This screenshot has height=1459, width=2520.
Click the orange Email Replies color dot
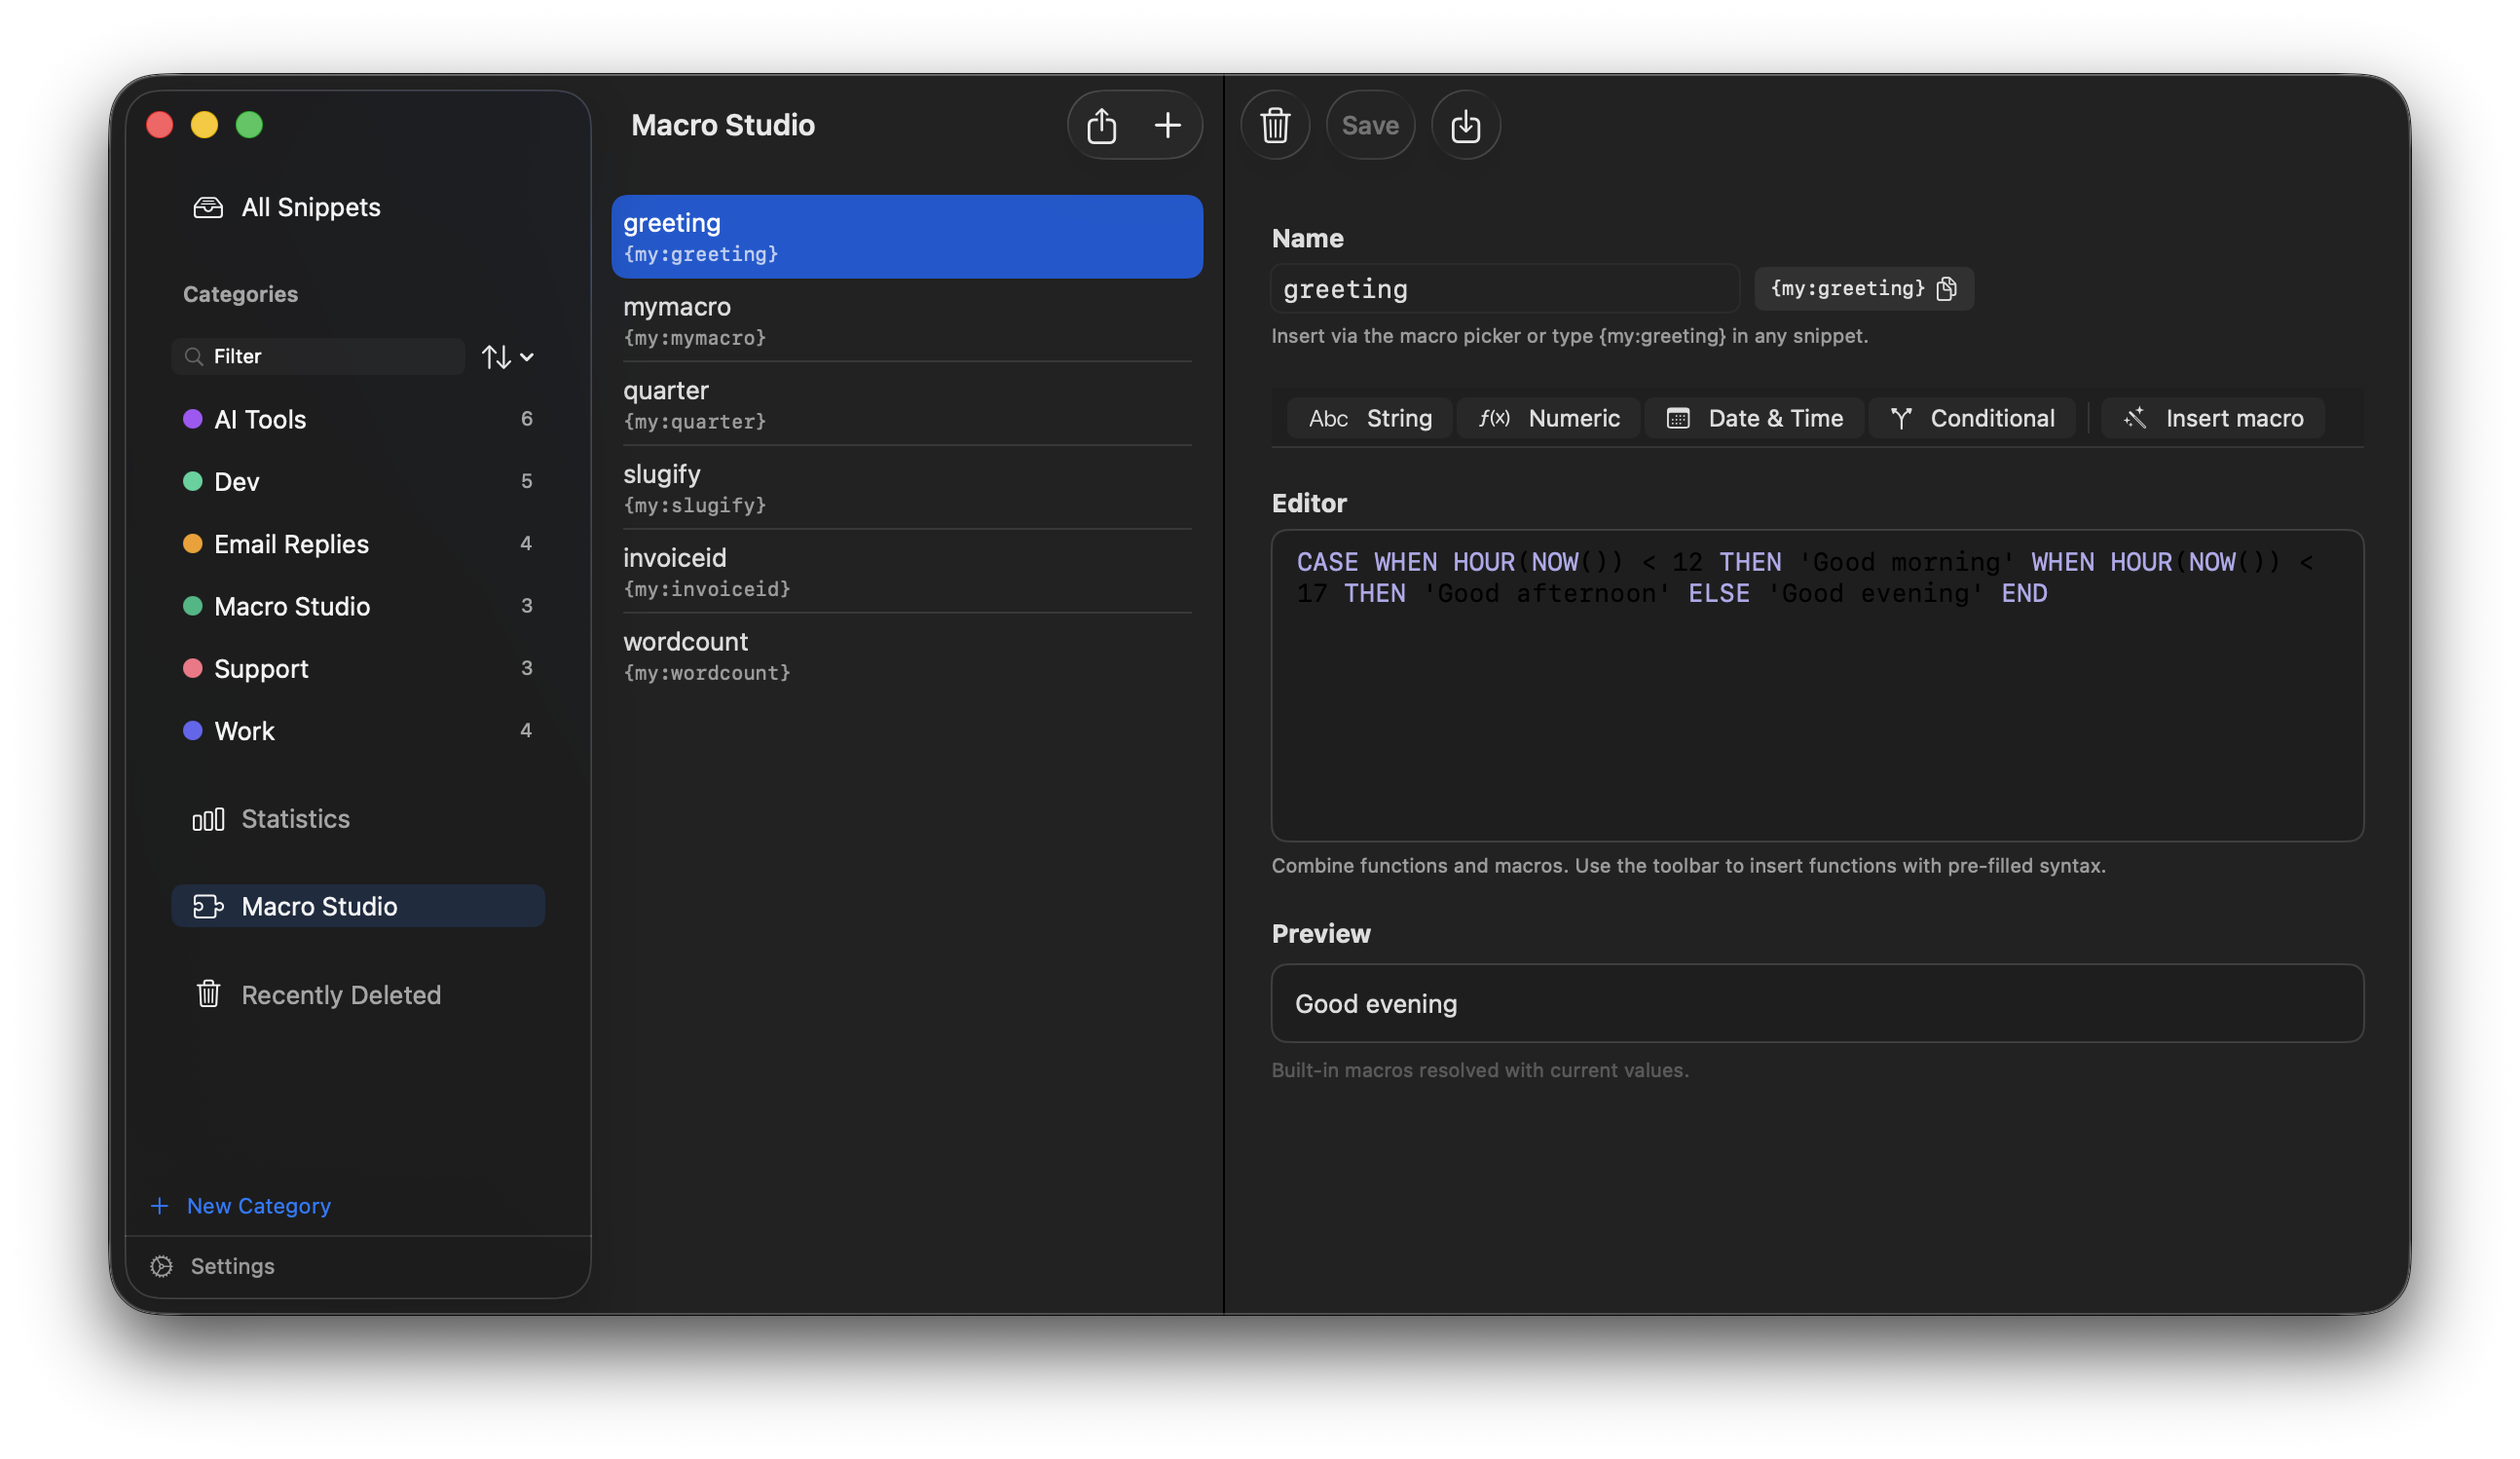pos(193,544)
